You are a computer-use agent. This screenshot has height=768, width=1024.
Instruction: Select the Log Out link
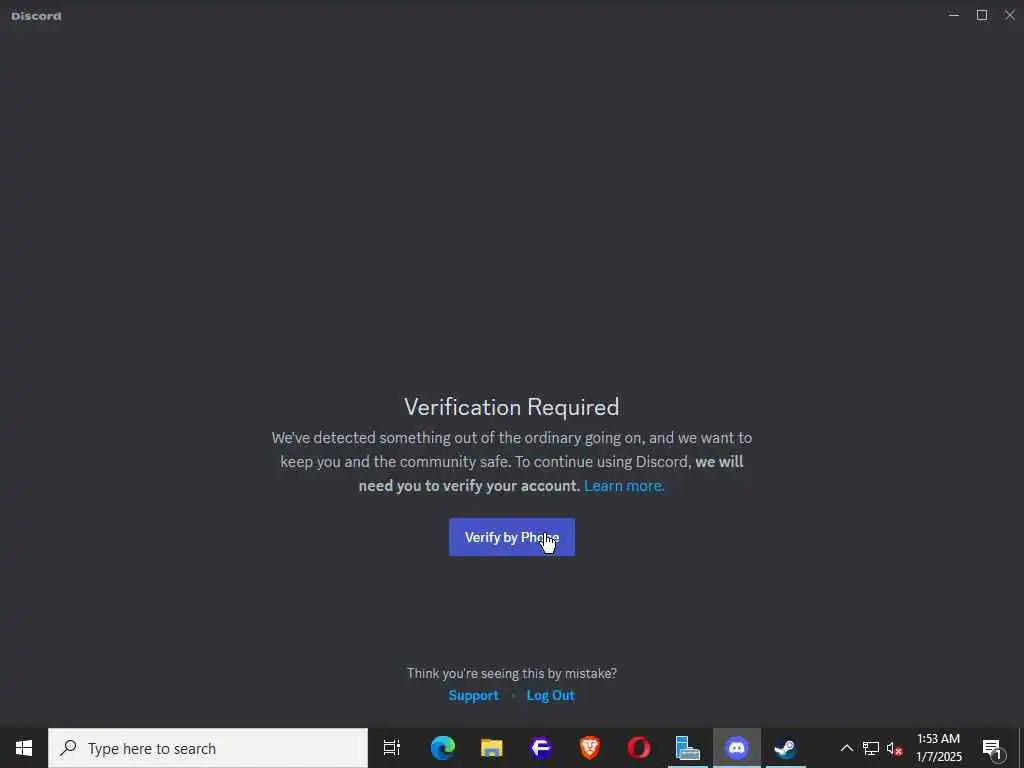point(551,696)
